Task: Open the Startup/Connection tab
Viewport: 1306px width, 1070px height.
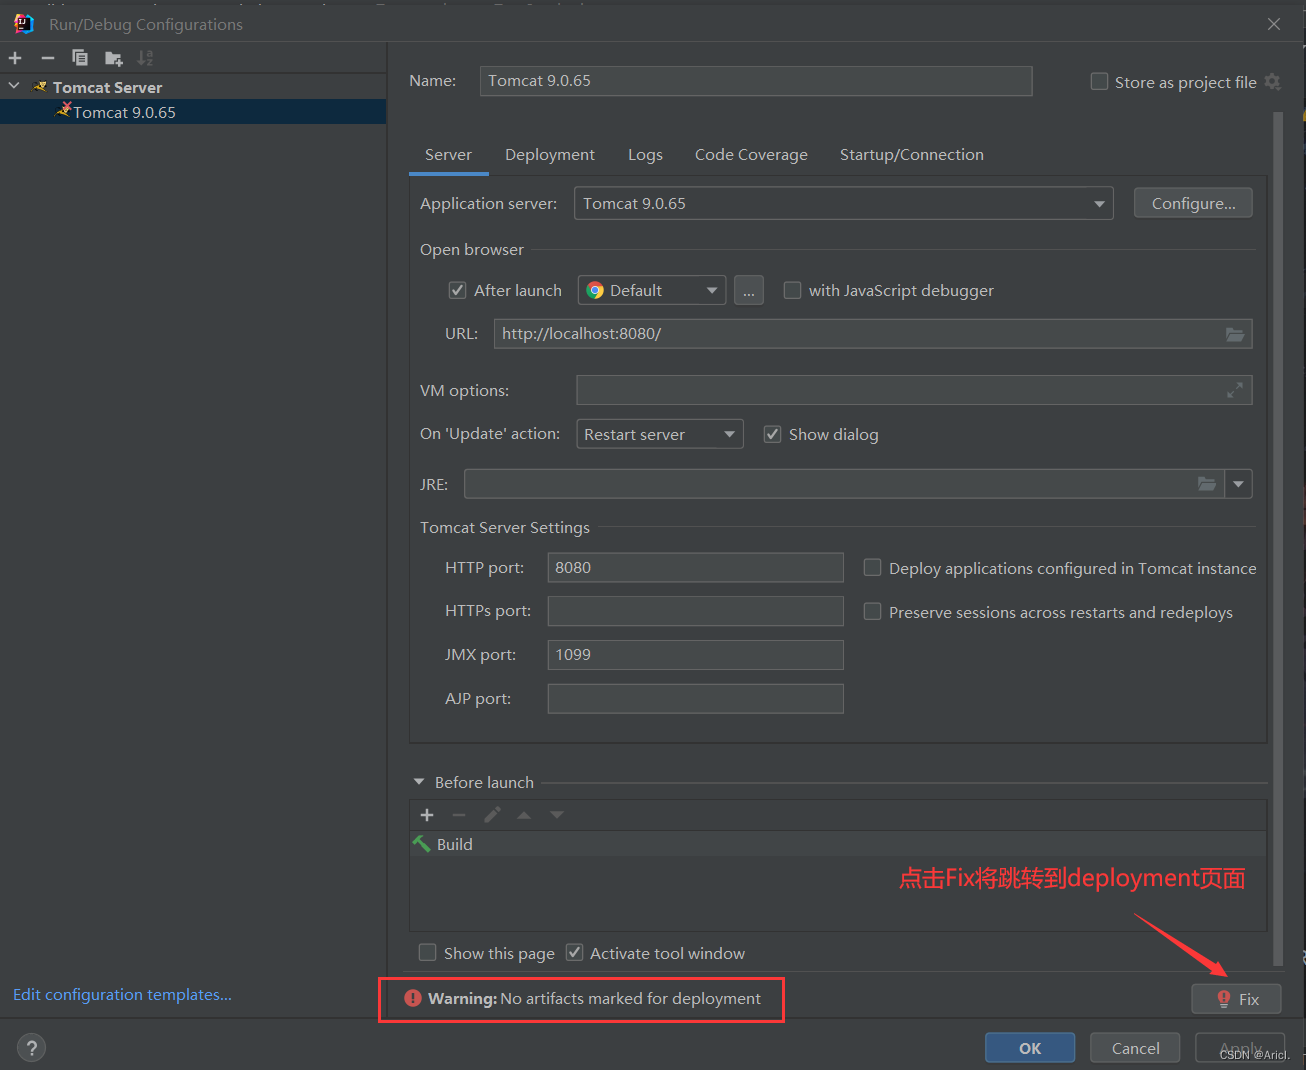Action: (x=912, y=155)
